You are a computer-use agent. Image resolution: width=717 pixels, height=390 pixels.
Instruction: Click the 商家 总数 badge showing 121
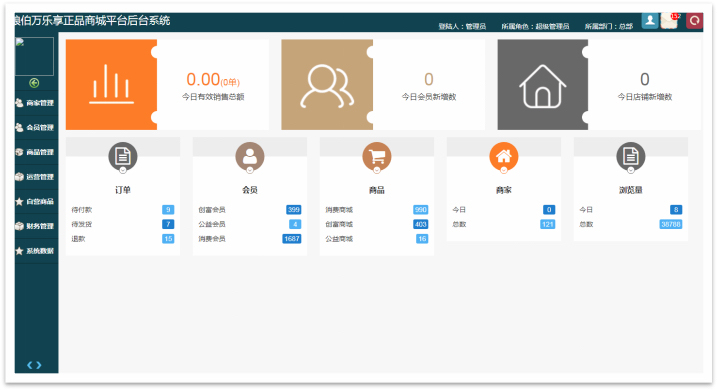click(x=548, y=224)
